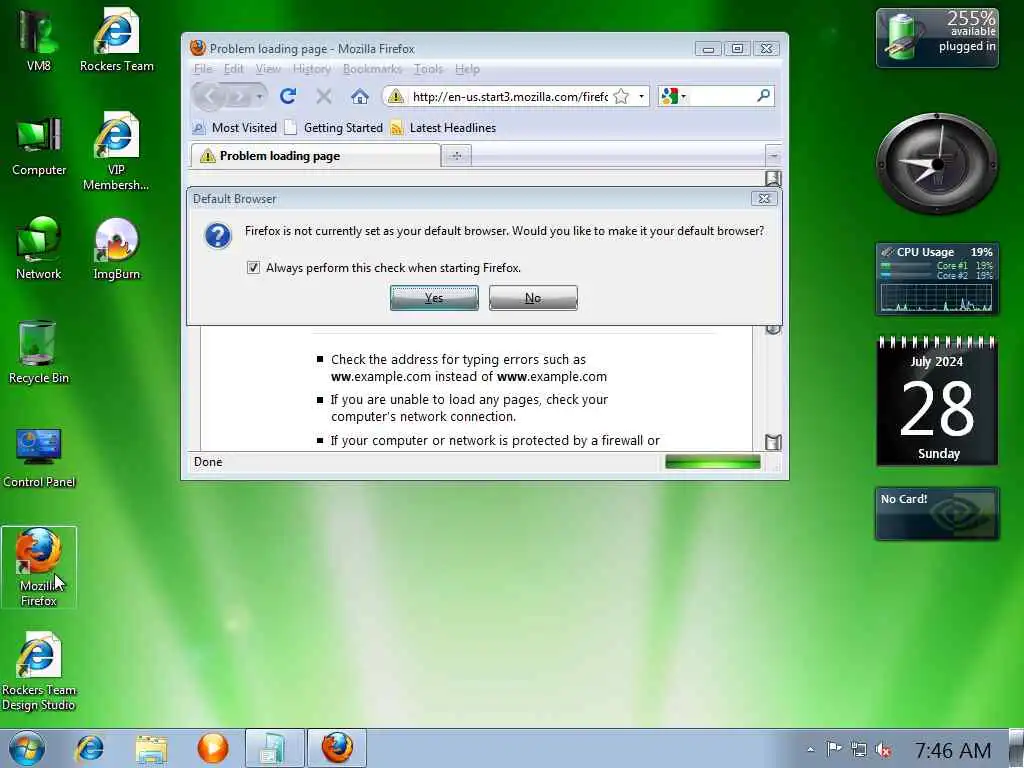Click the No Card NVIDIA gadget
The image size is (1024, 768).
point(936,513)
